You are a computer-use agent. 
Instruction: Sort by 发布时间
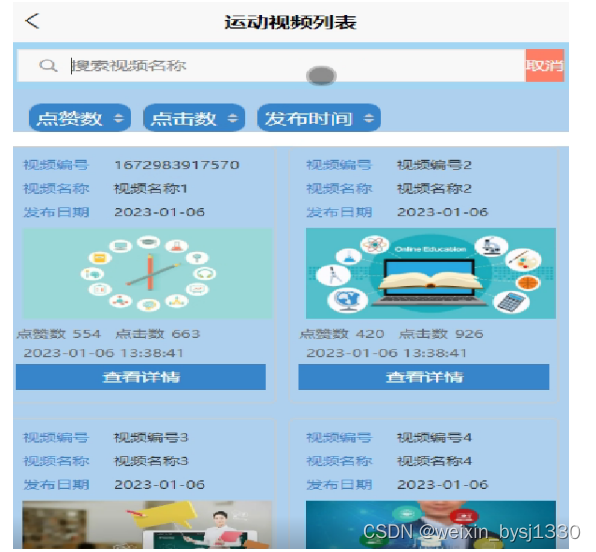[x=319, y=118]
